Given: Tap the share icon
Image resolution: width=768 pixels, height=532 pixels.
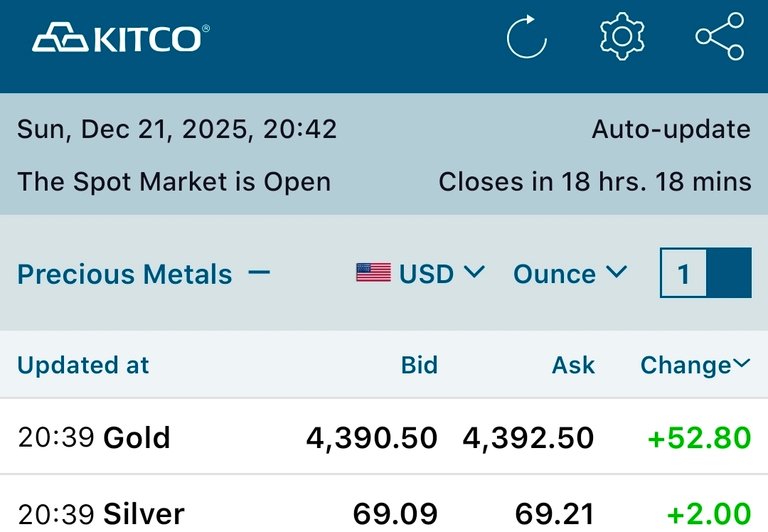Looking at the screenshot, I should click(719, 37).
